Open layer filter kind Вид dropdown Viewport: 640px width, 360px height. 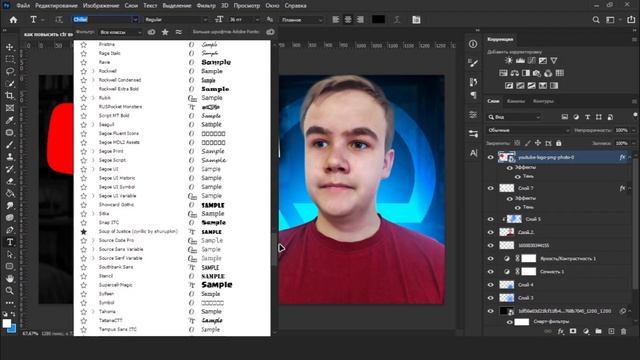tap(514, 117)
